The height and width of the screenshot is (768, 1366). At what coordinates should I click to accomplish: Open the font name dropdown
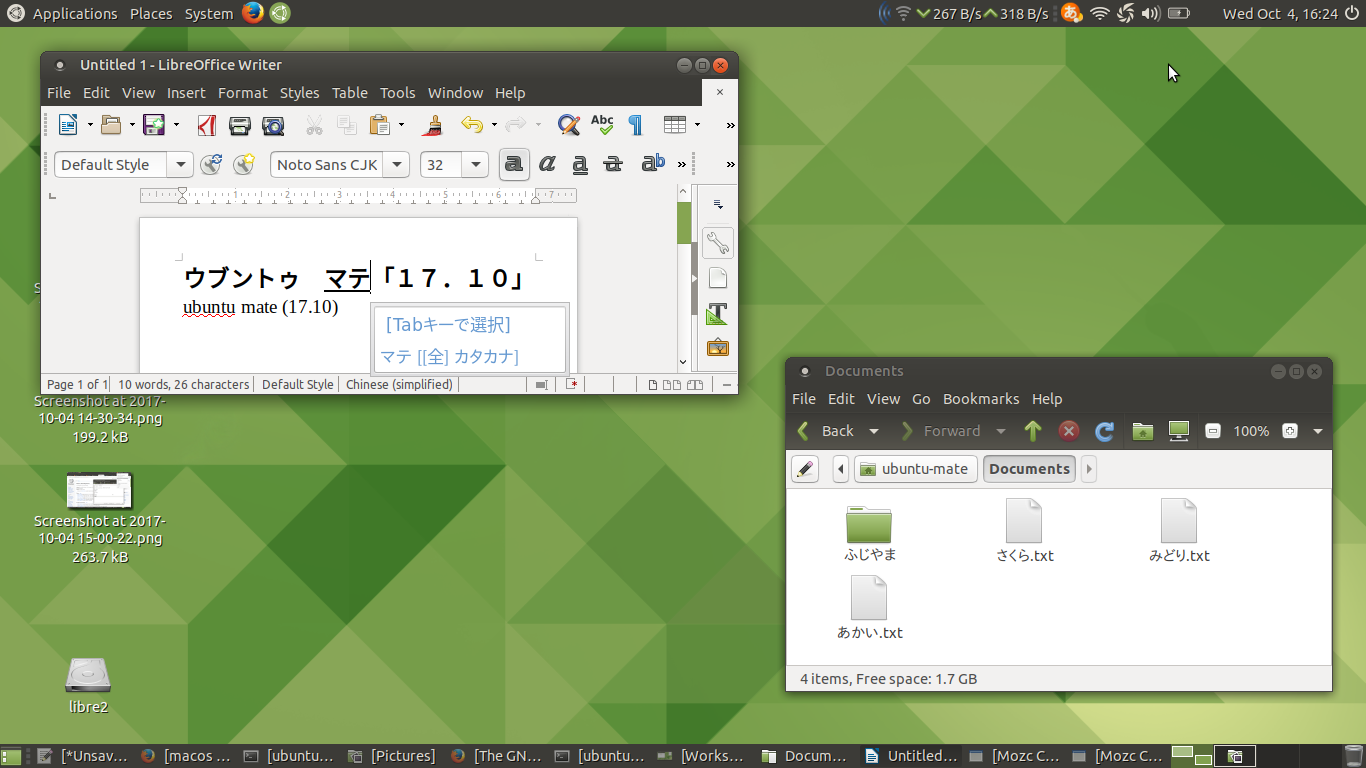click(x=397, y=165)
